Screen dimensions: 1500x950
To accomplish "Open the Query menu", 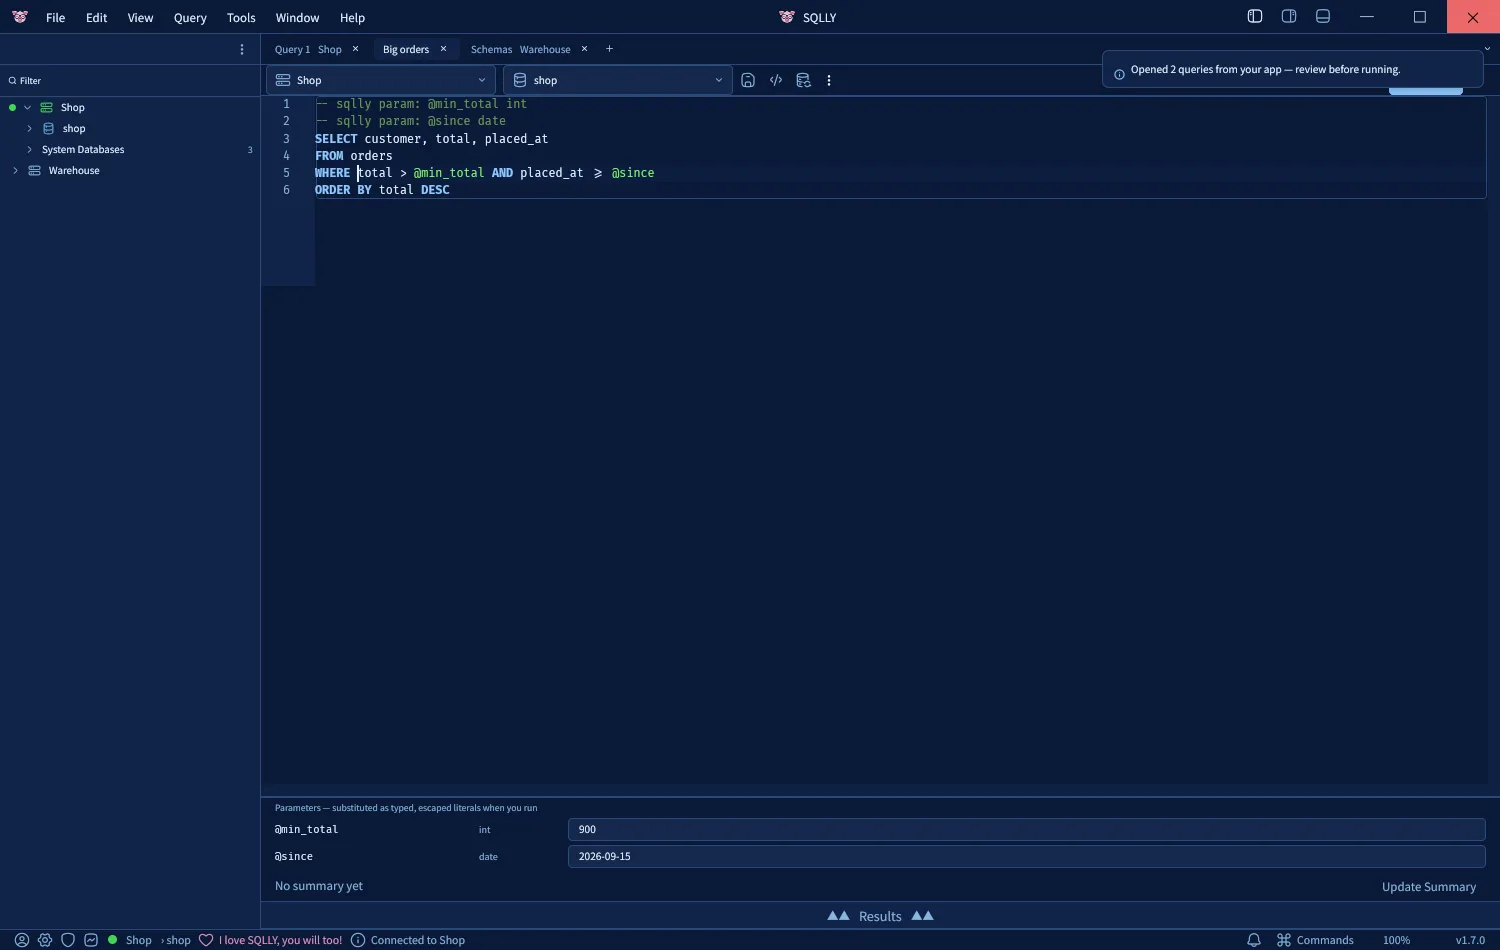I will (x=190, y=17).
